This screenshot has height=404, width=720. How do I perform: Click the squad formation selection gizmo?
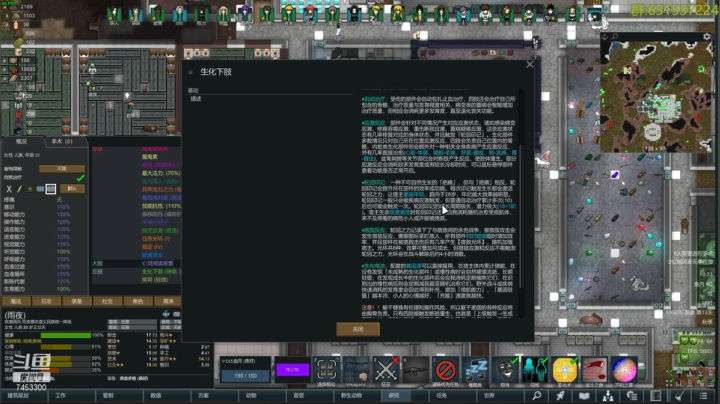click(x=327, y=370)
